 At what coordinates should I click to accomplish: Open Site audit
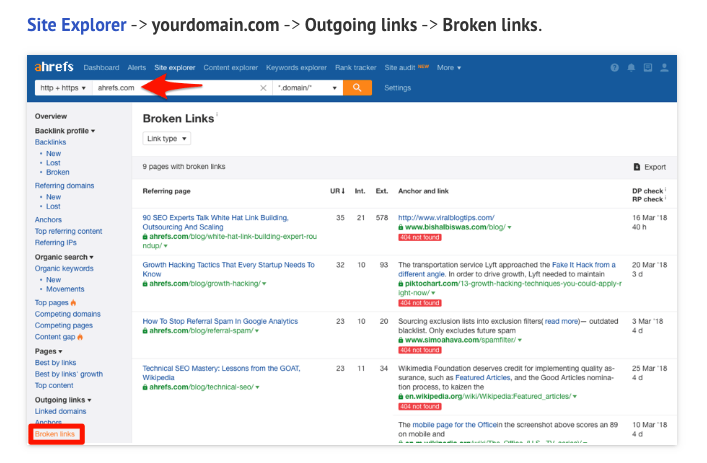coord(400,68)
